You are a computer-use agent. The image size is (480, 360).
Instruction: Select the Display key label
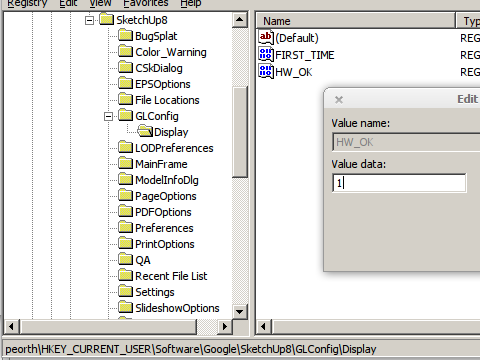(171, 132)
